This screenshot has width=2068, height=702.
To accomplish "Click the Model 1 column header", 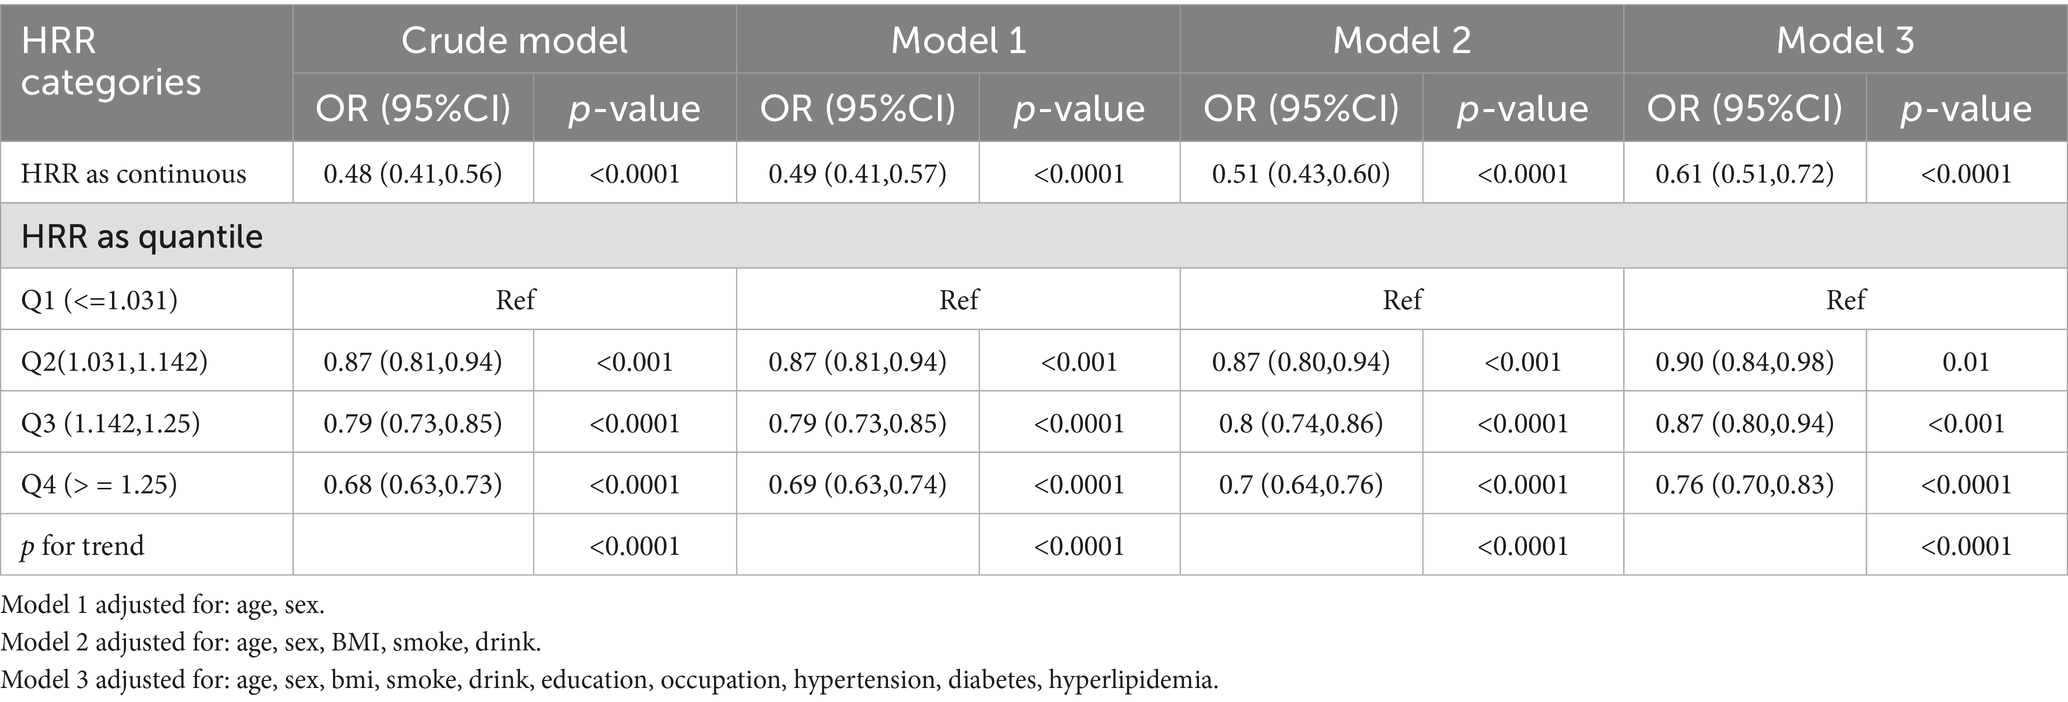I will point(958,40).
